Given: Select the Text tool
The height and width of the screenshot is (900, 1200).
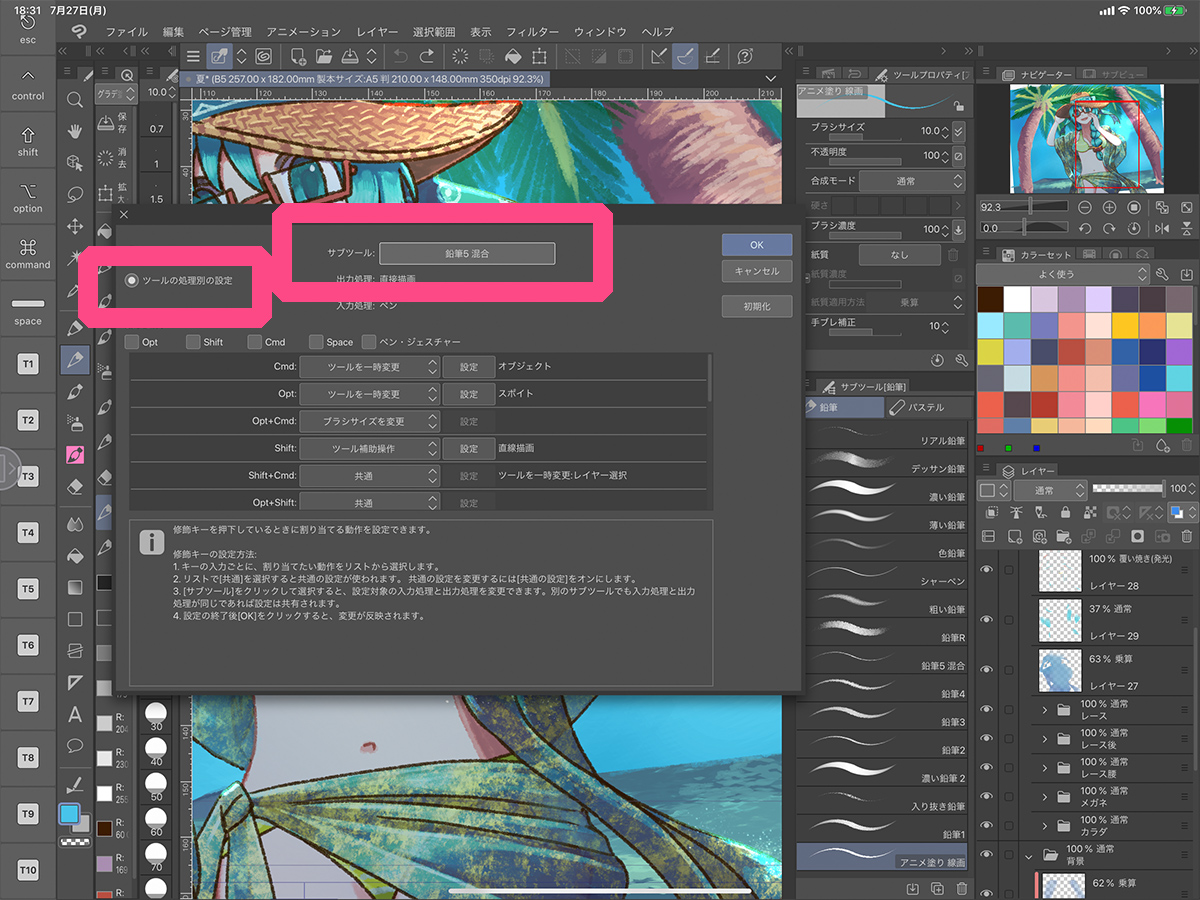Looking at the screenshot, I should pyautogui.click(x=75, y=715).
